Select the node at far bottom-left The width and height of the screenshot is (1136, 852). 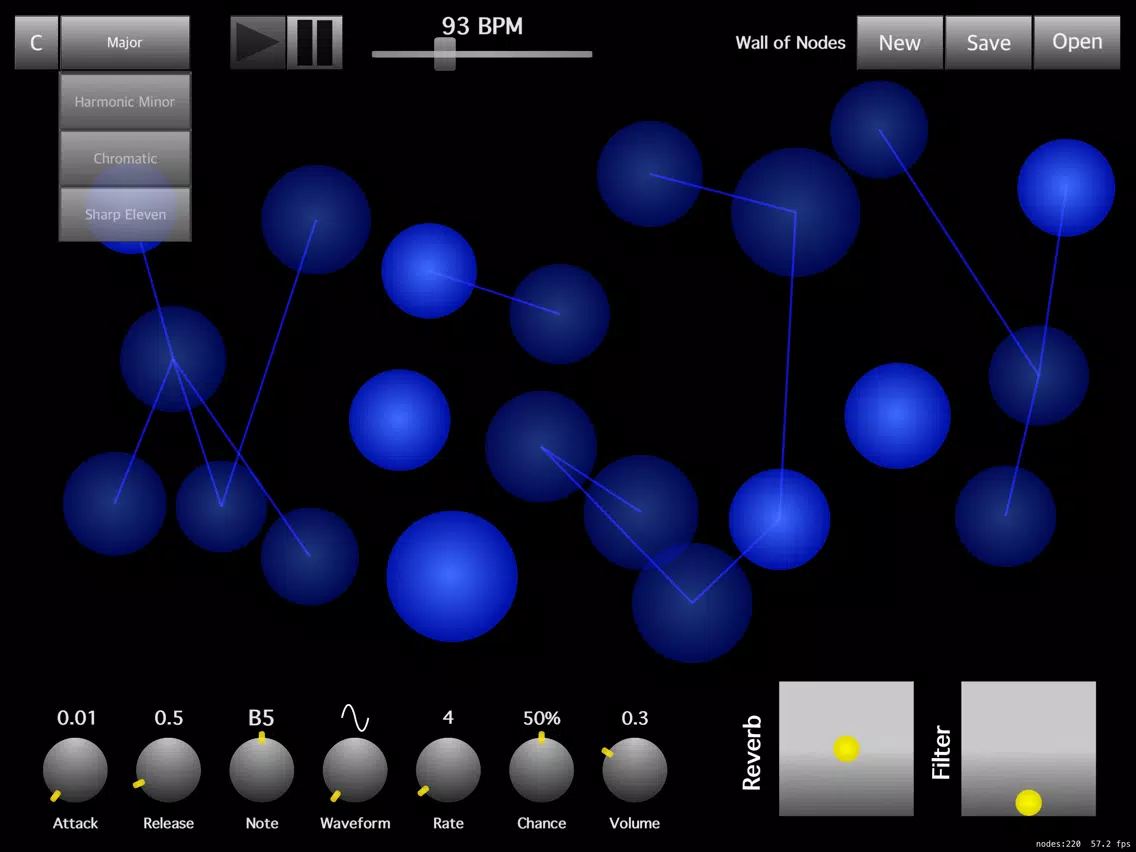[x=114, y=504]
